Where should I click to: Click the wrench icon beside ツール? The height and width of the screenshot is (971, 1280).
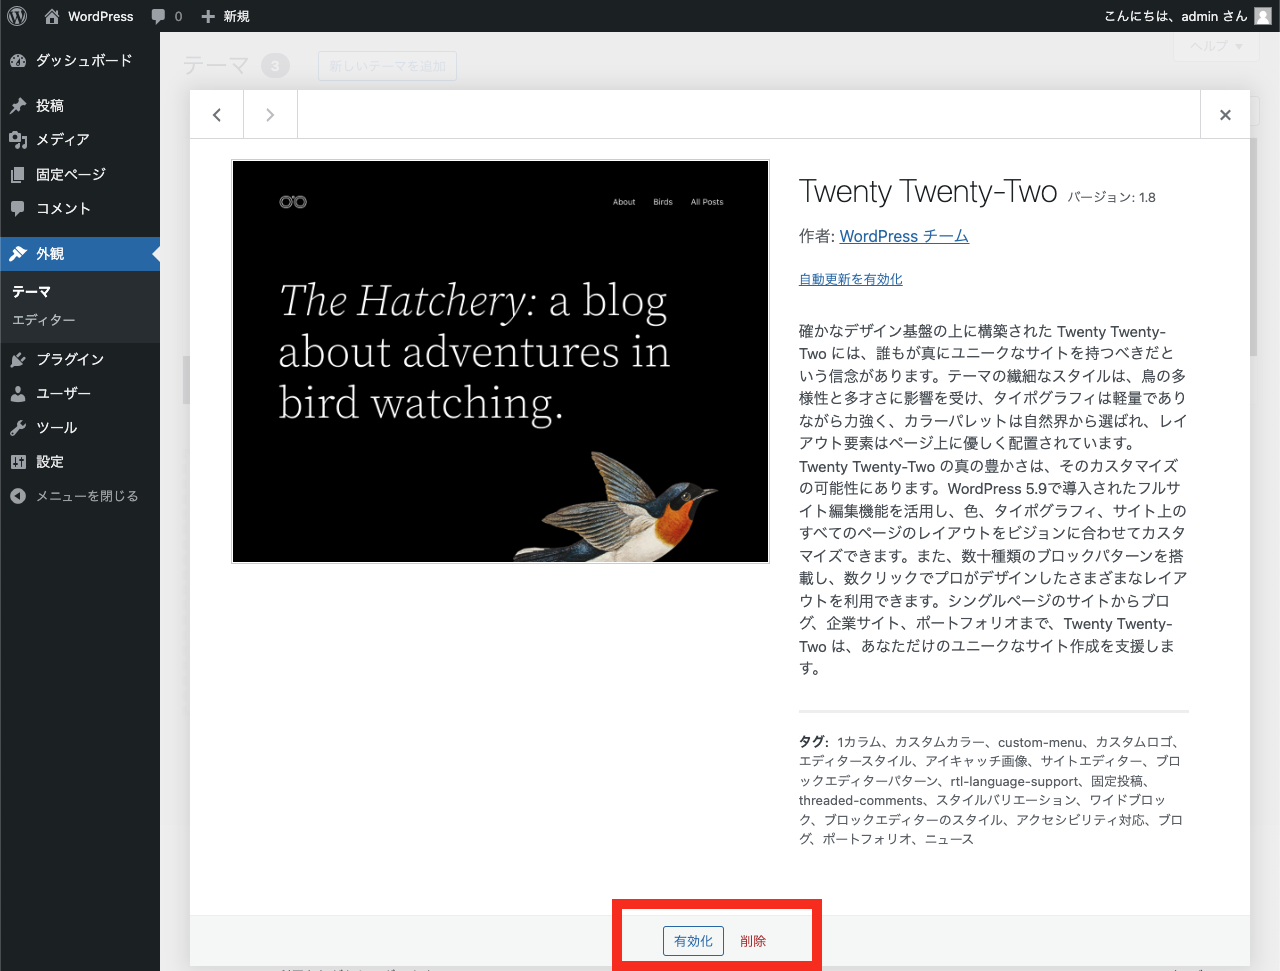click(x=18, y=428)
